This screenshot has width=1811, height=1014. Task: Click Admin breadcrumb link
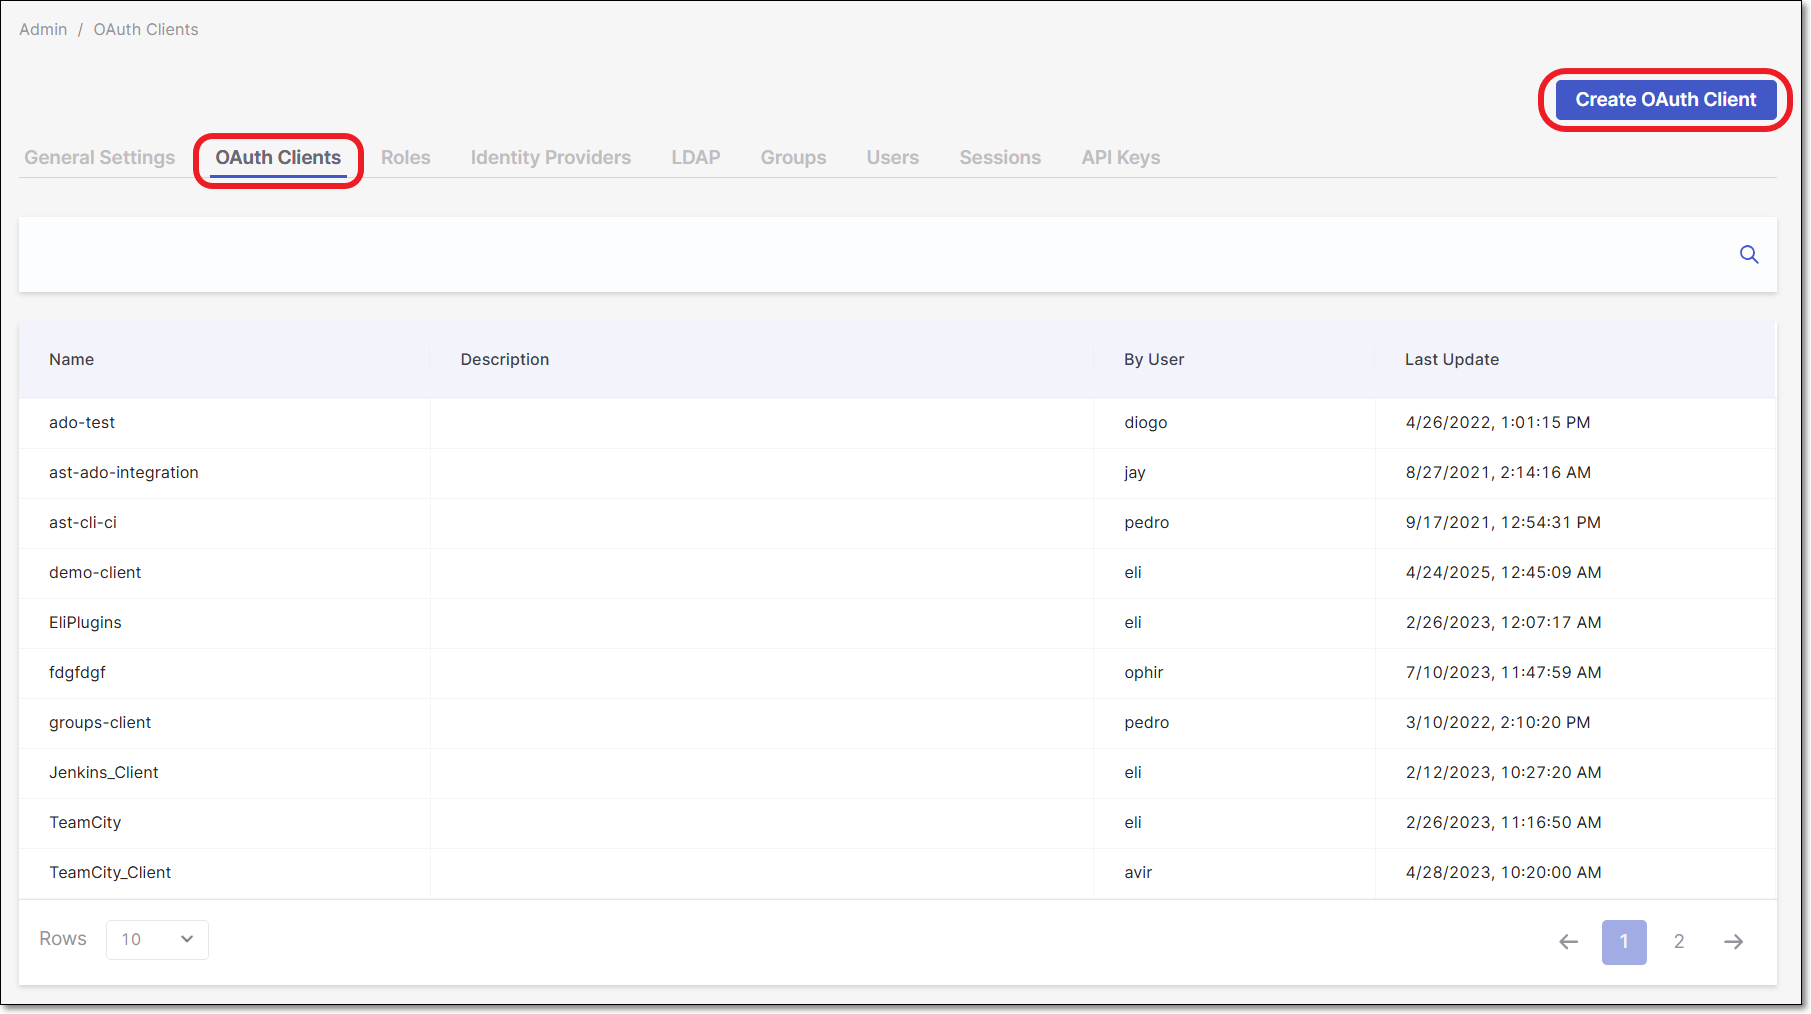(x=43, y=30)
